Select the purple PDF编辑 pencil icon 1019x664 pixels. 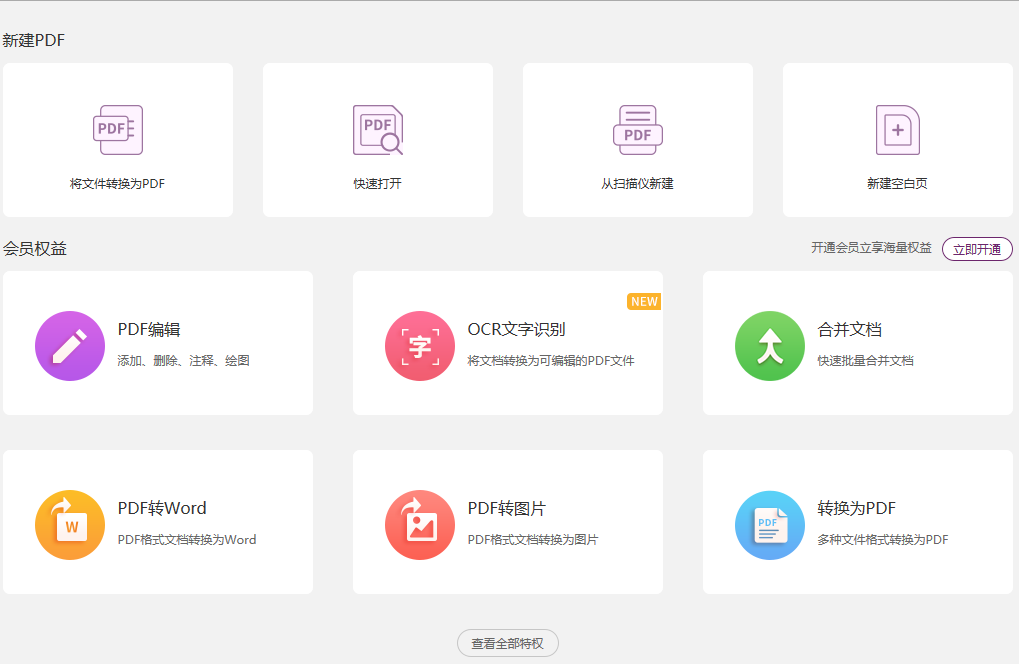pos(69,346)
